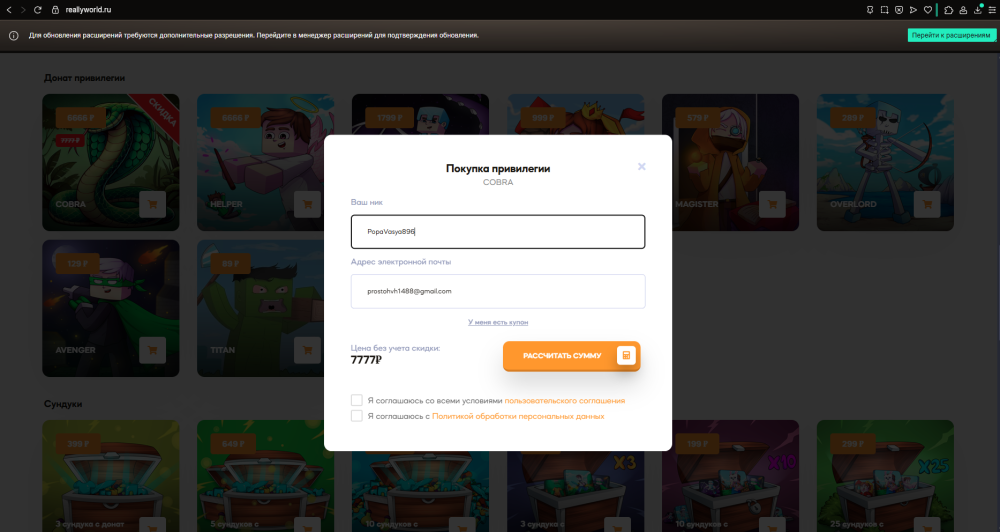
Task: Click the 999 ₽ price tag
Action: point(544,118)
